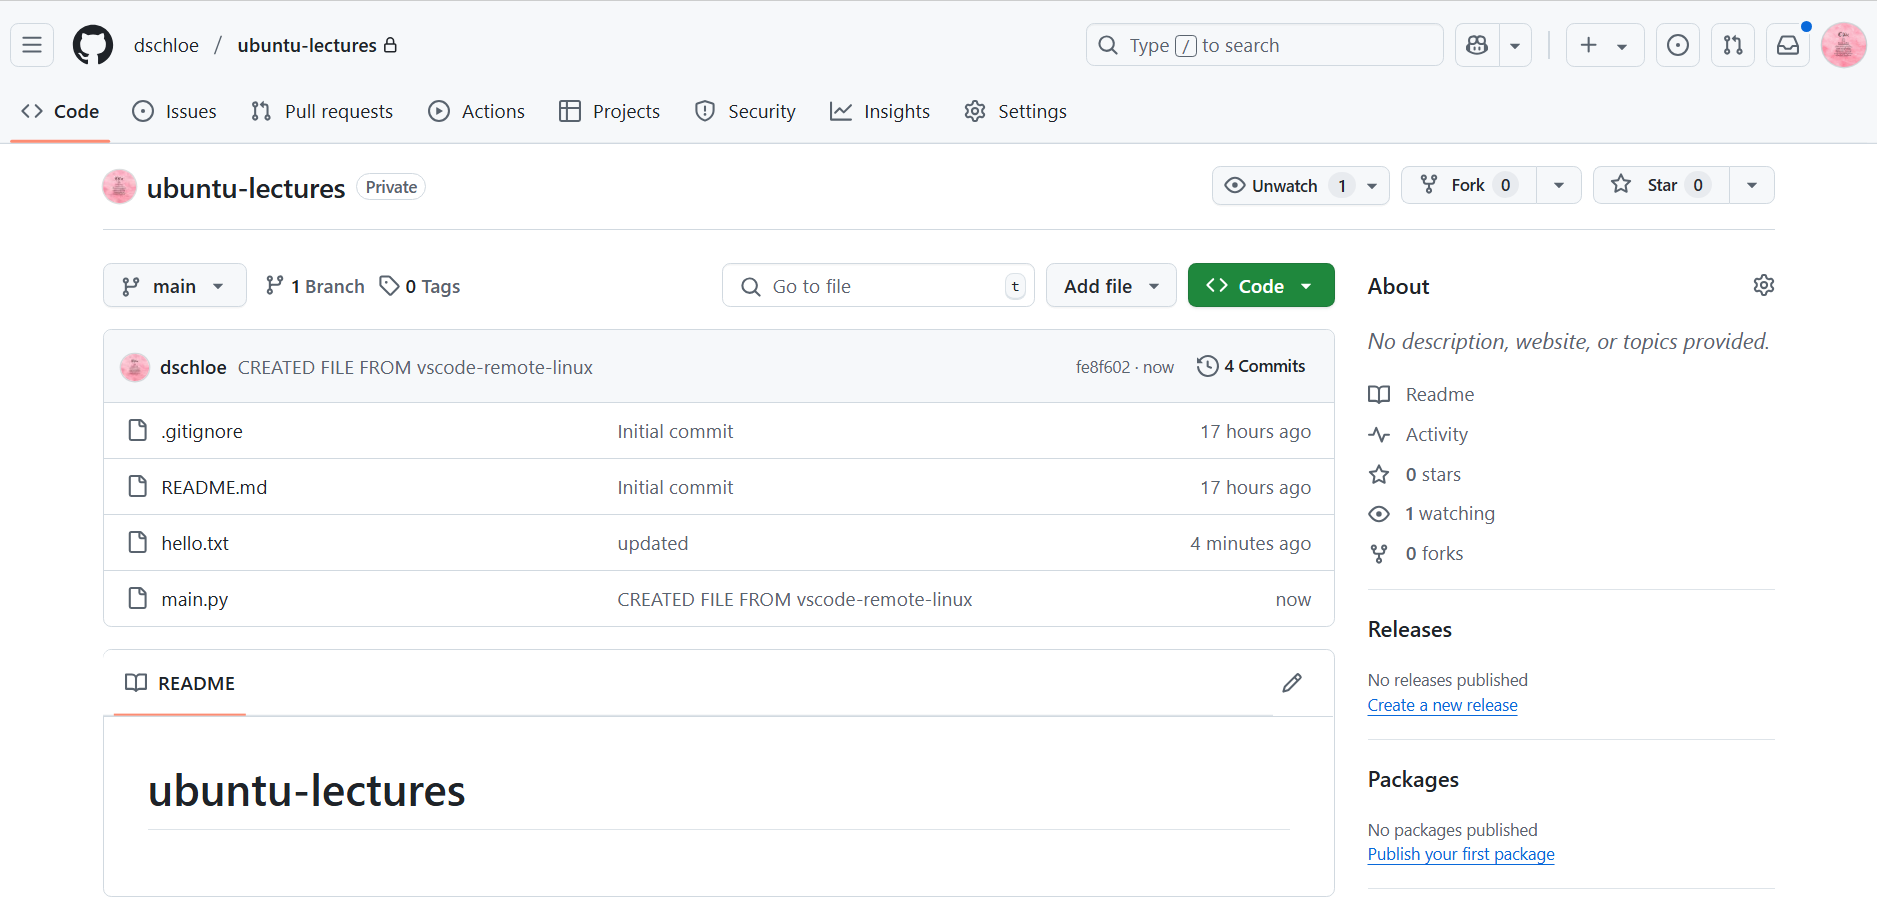1877x903 pixels.
Task: View the 4 Commits history
Action: [x=1251, y=366]
